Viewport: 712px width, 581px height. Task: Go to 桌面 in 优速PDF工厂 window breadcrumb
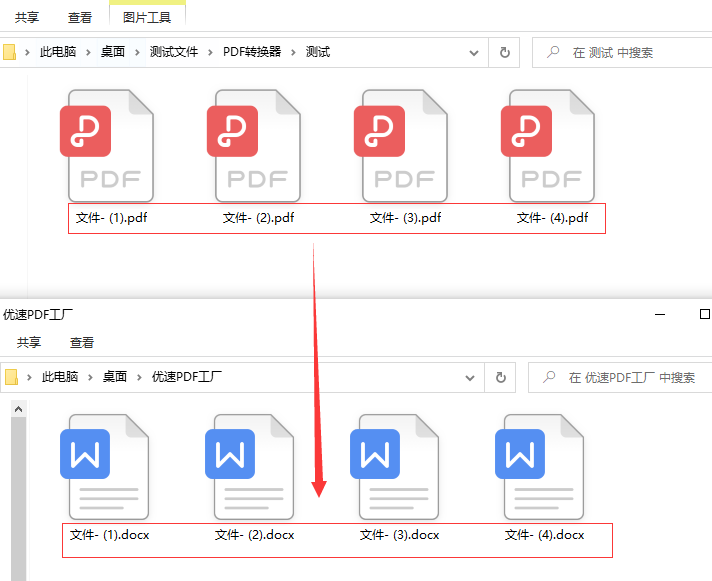click(114, 377)
